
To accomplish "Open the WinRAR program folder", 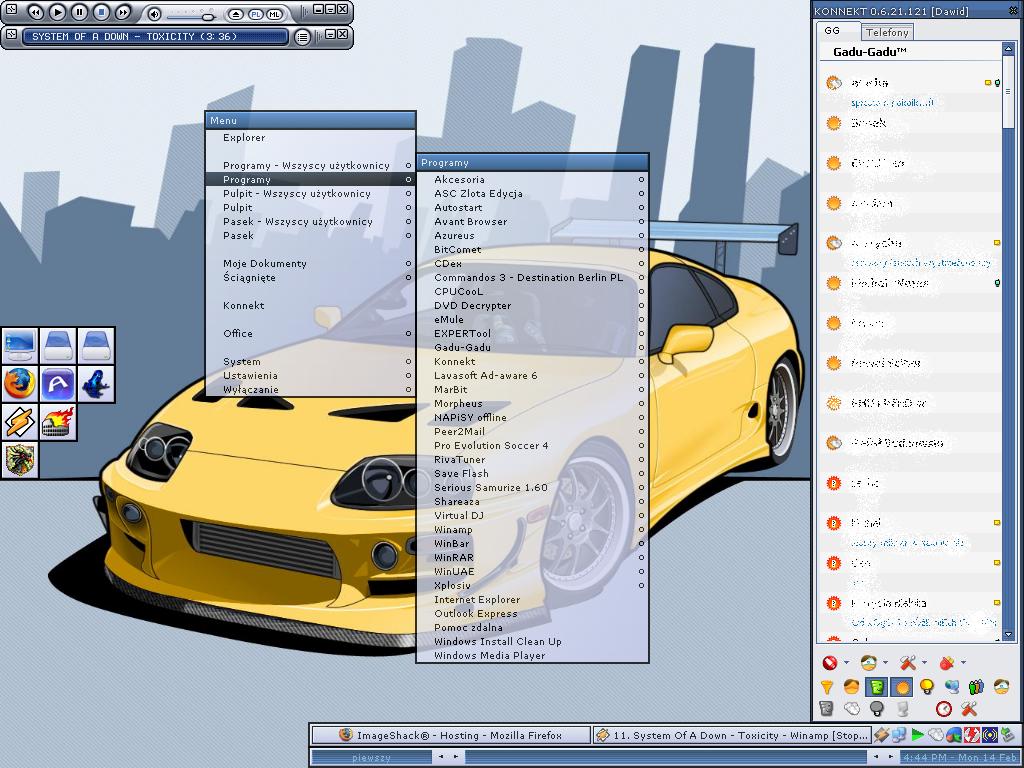I will pyautogui.click(x=532, y=558).
